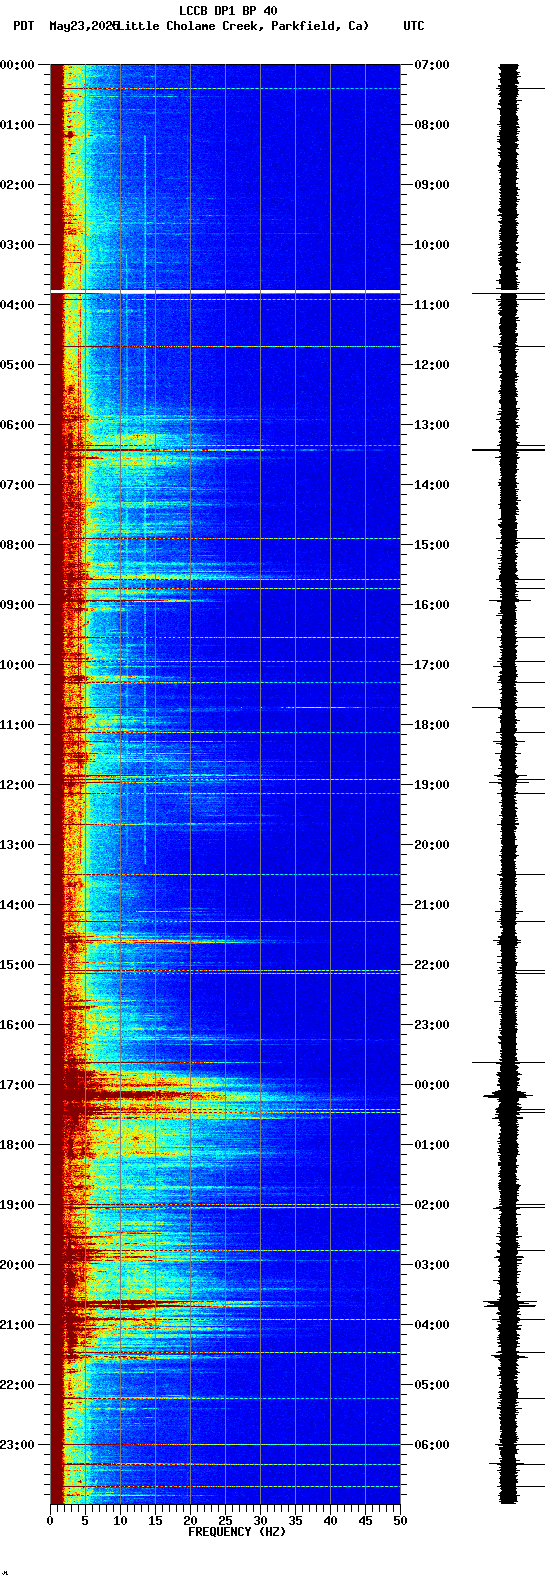
Task: Click the '19:00' UTC time label
Action: (431, 785)
